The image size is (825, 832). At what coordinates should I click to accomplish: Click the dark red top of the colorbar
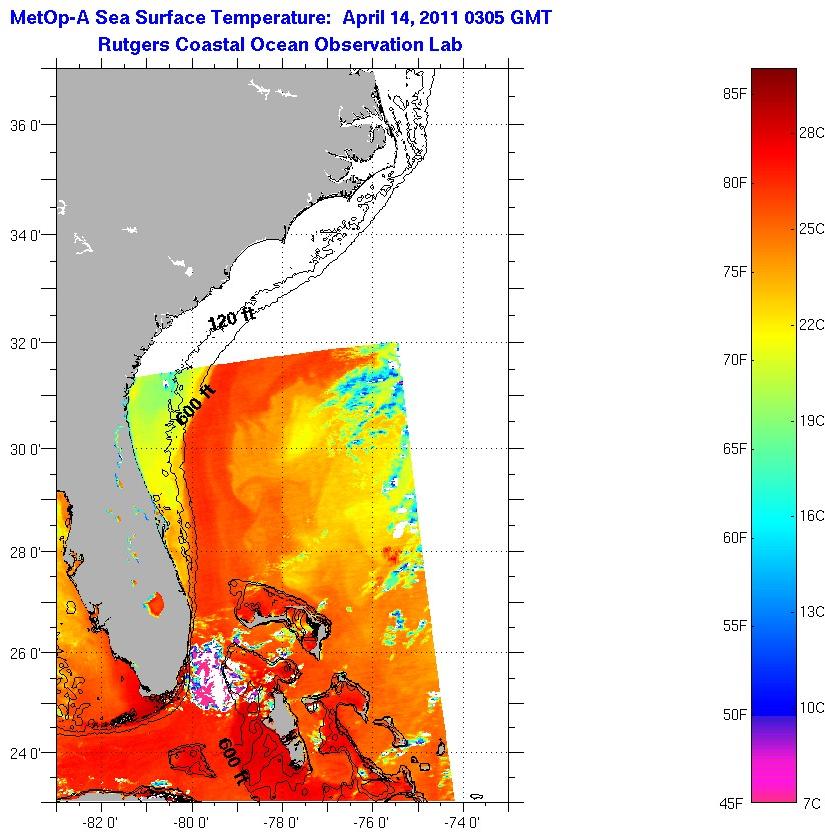pos(774,82)
